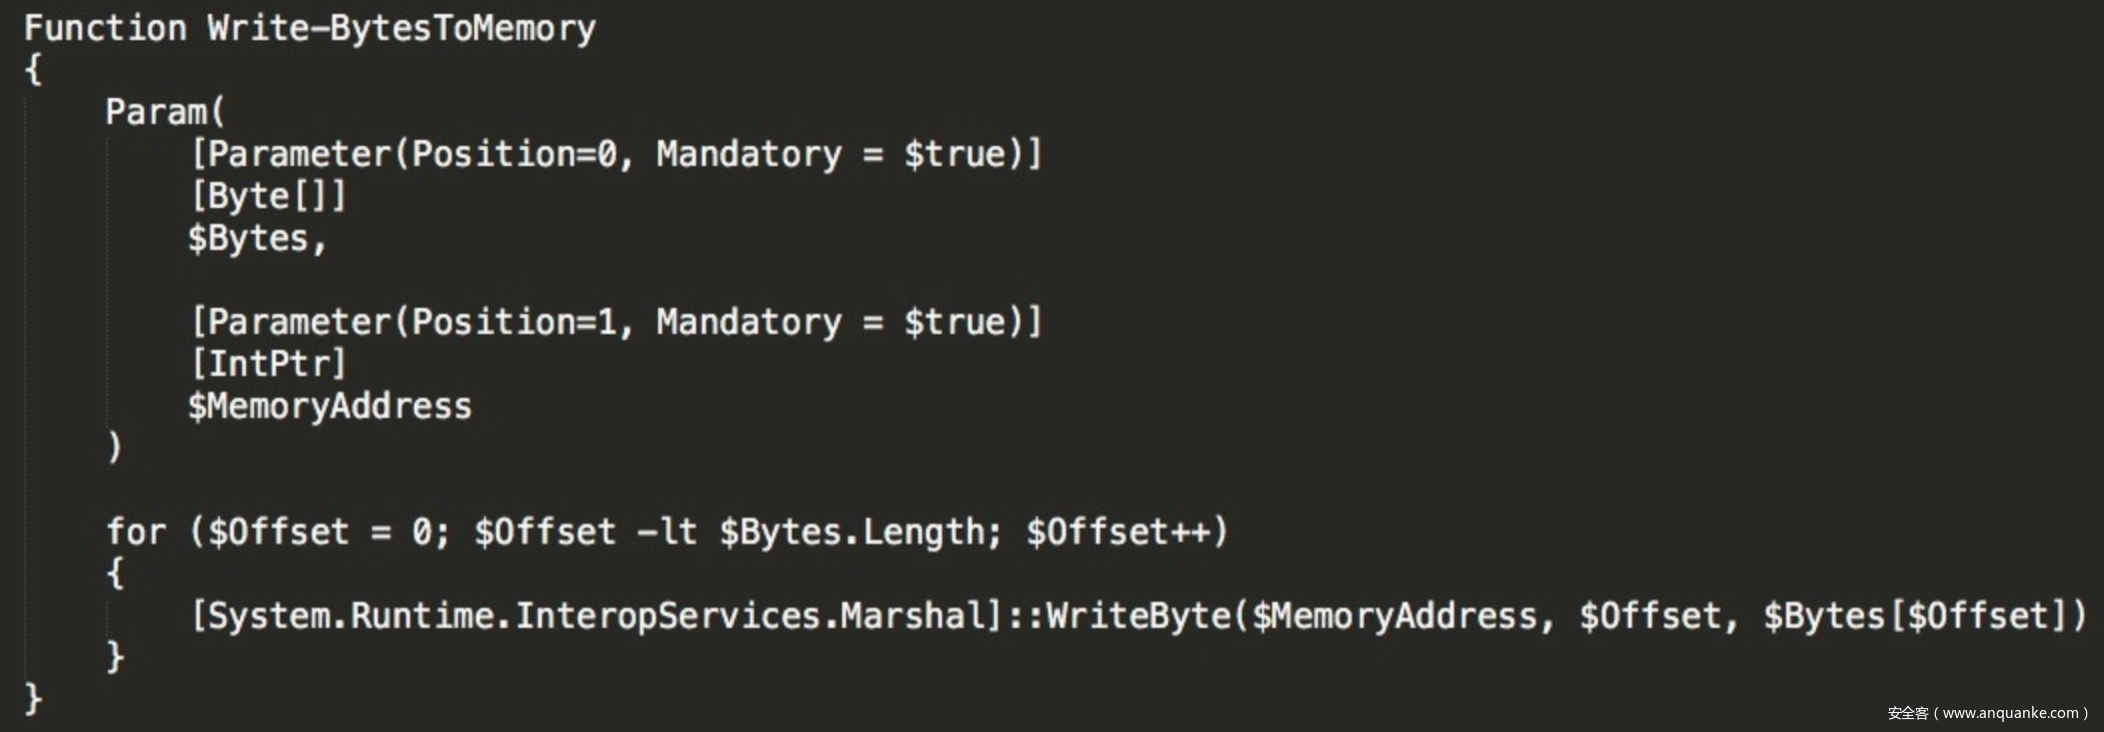Click the $Bytes.Length expression

852,532
